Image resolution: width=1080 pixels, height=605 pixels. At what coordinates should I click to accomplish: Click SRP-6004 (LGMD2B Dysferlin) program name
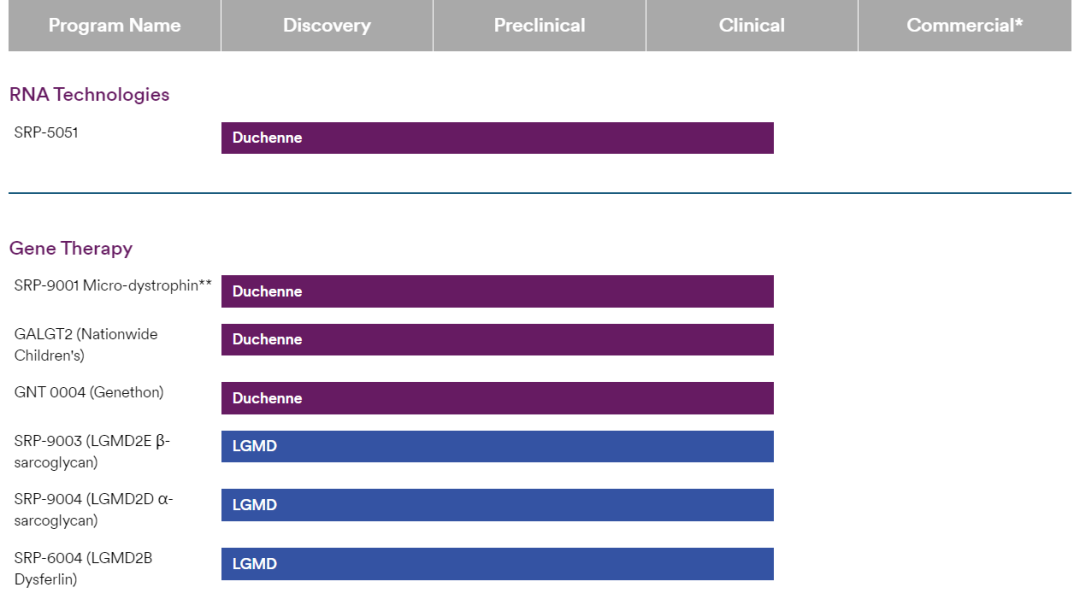pos(83,568)
